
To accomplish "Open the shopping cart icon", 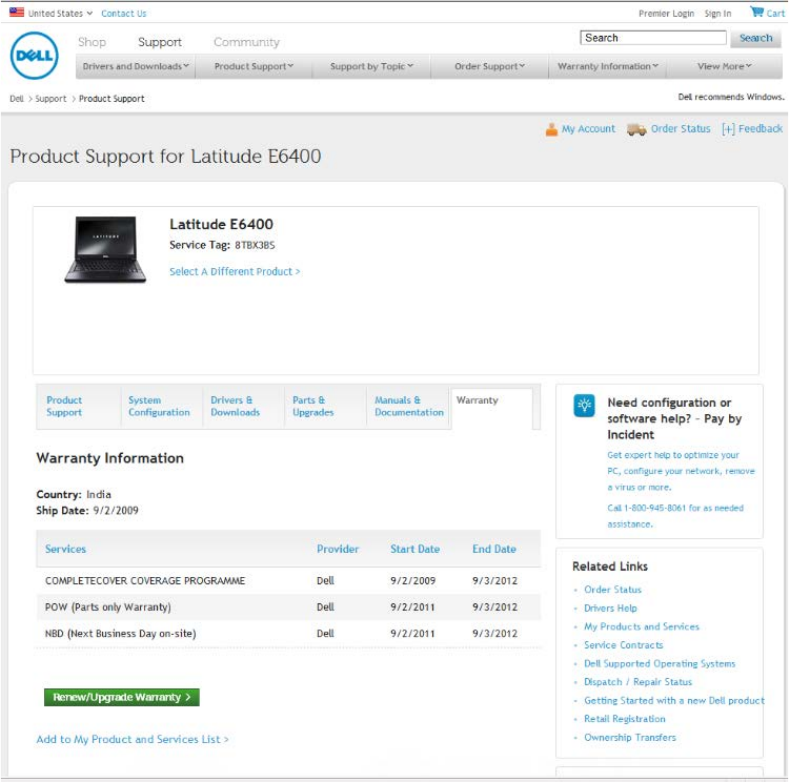I will click(757, 12).
